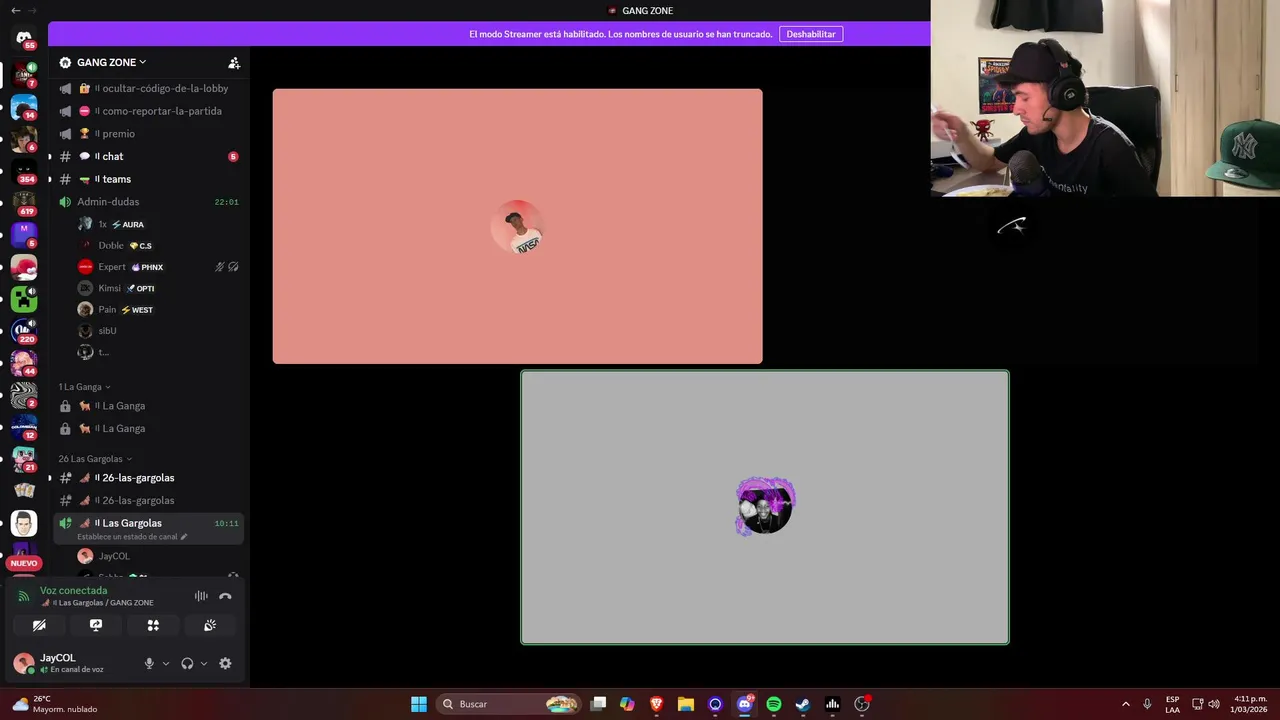The height and width of the screenshot is (720, 1280).
Task: Collapse the 26 Las Gargolas category
Action: [95, 459]
